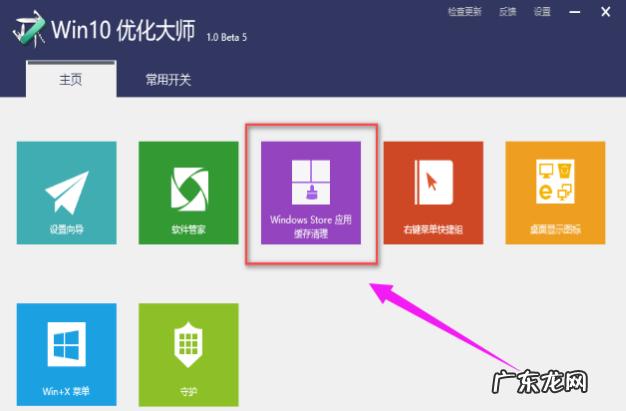This screenshot has height=411, width=626.
Task: Open the 软件管家 green tile
Action: (x=188, y=193)
